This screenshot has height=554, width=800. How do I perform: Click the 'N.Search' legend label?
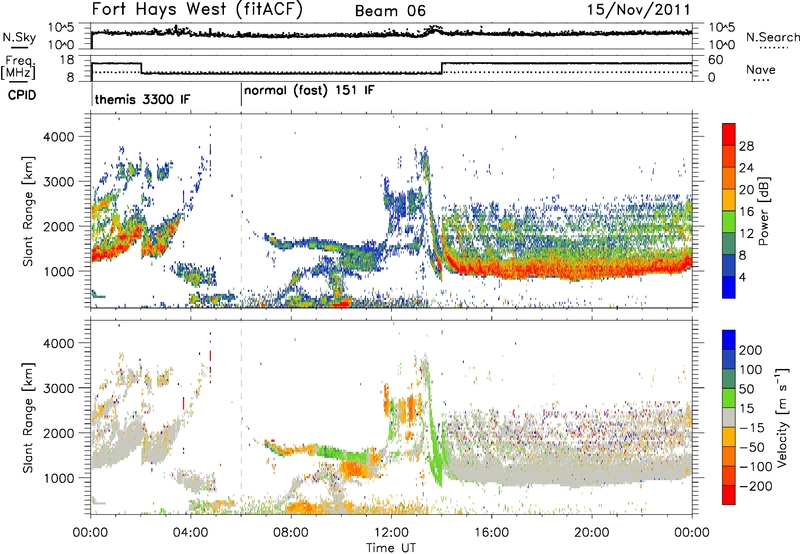point(772,37)
